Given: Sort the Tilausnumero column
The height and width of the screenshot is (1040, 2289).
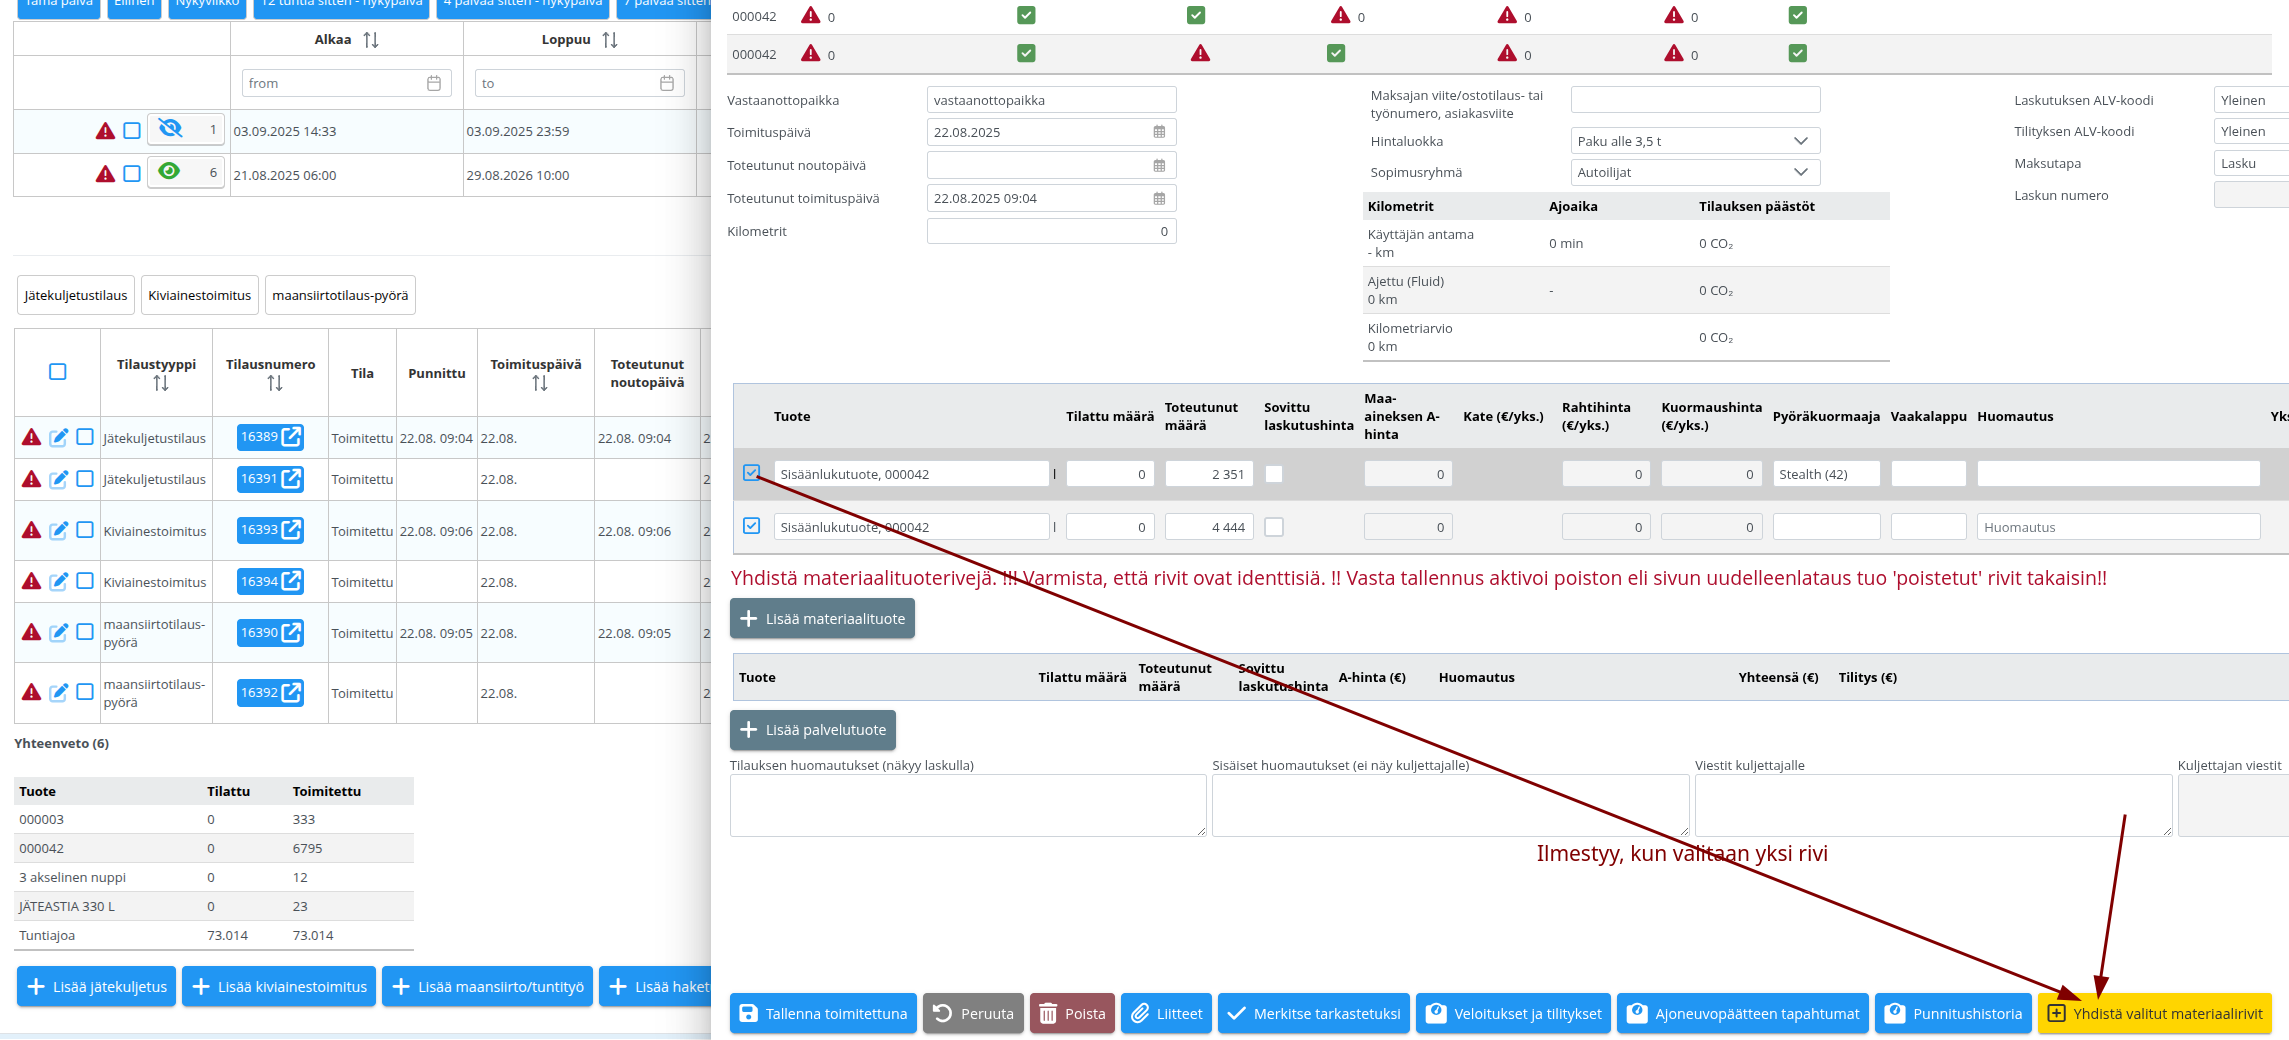Looking at the screenshot, I should pos(274,384).
